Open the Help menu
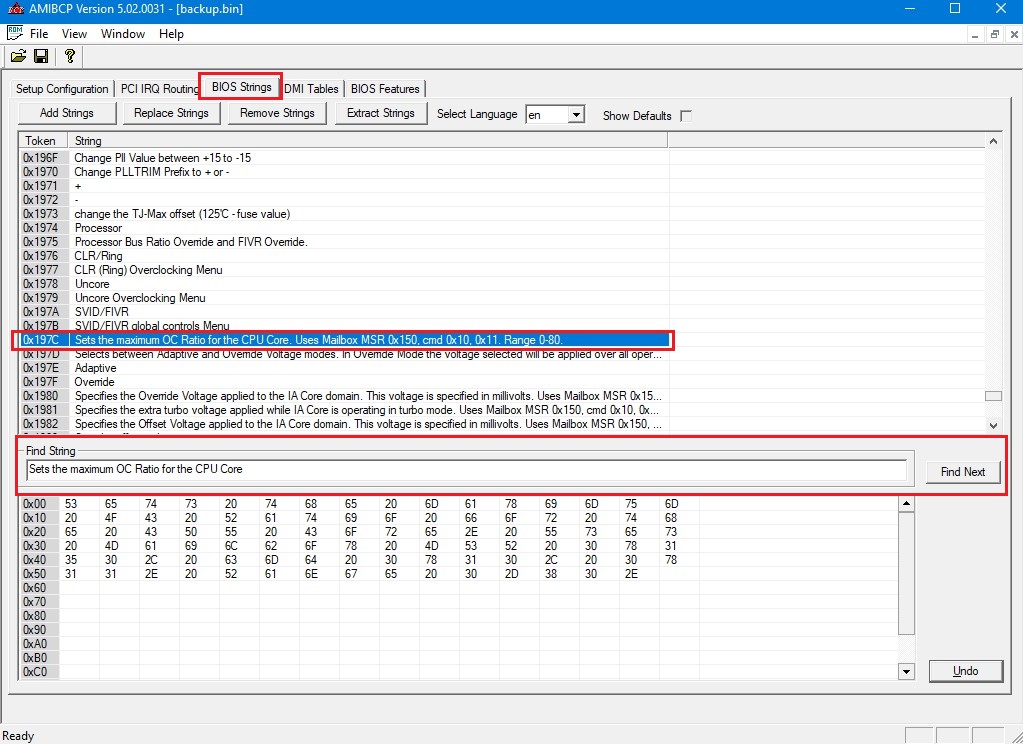This screenshot has width=1023, height=744. [x=171, y=34]
